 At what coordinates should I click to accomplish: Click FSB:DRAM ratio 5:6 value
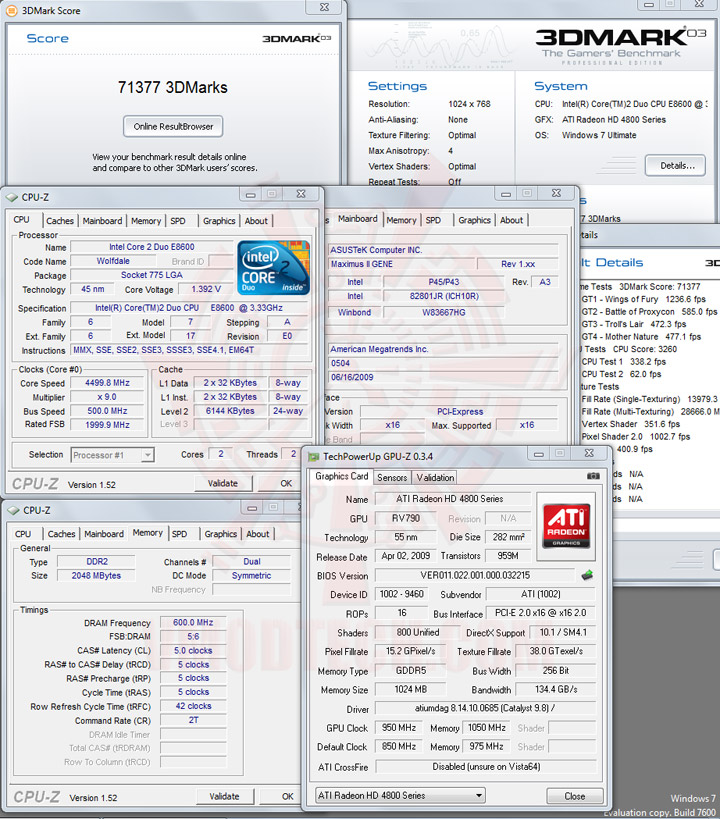193,637
